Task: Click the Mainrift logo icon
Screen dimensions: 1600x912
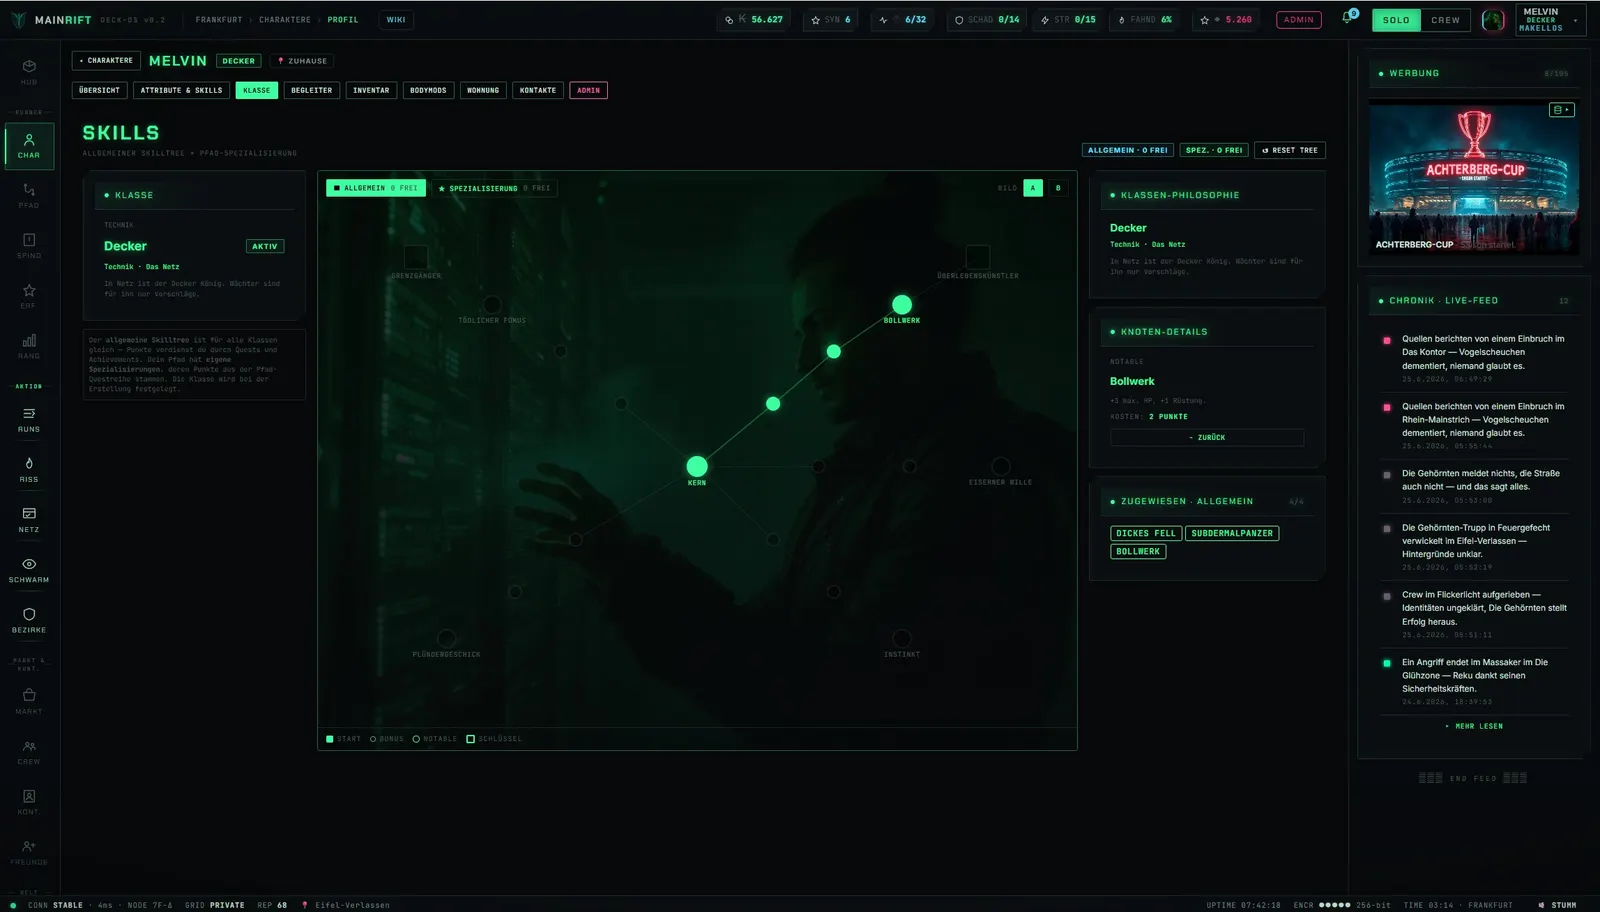Action: [19, 20]
